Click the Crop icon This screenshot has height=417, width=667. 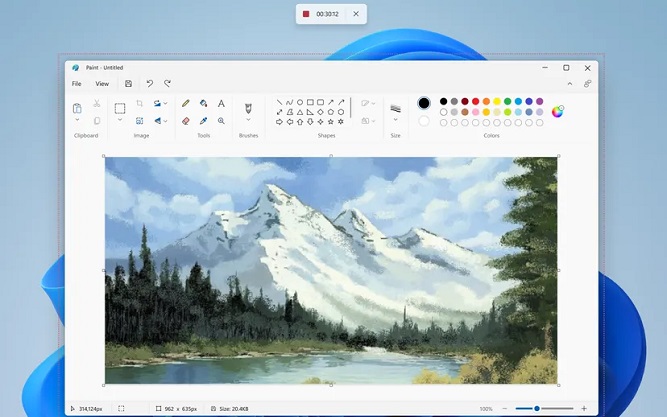pos(139,103)
